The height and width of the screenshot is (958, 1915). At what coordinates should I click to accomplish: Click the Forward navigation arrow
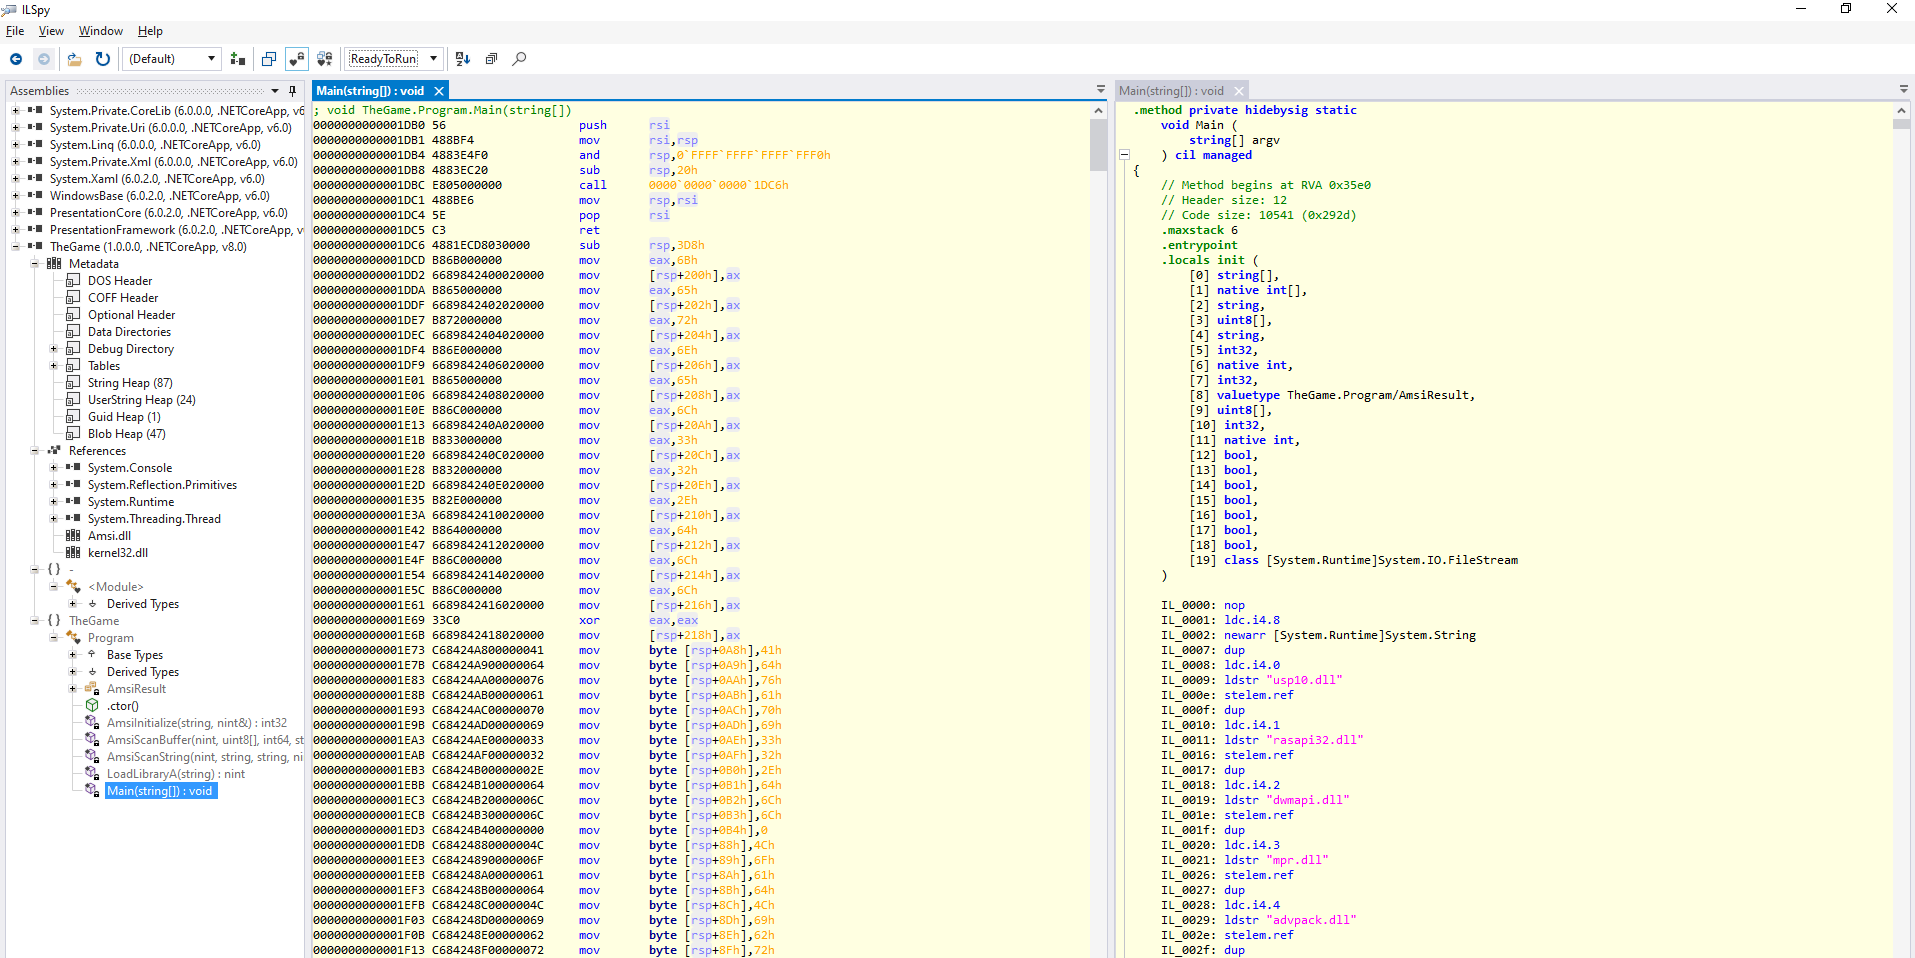click(43, 59)
